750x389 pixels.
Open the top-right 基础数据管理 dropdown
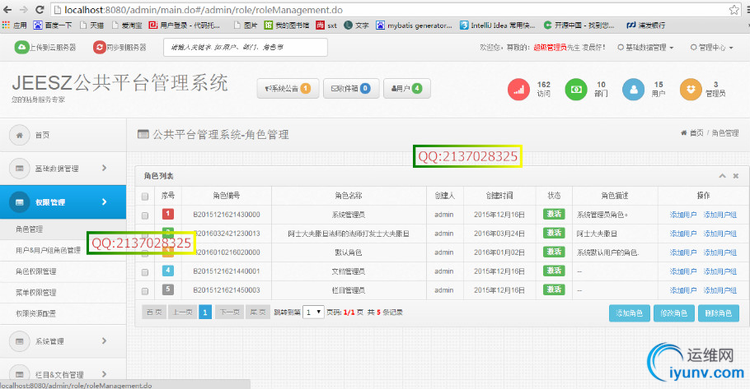click(x=645, y=47)
